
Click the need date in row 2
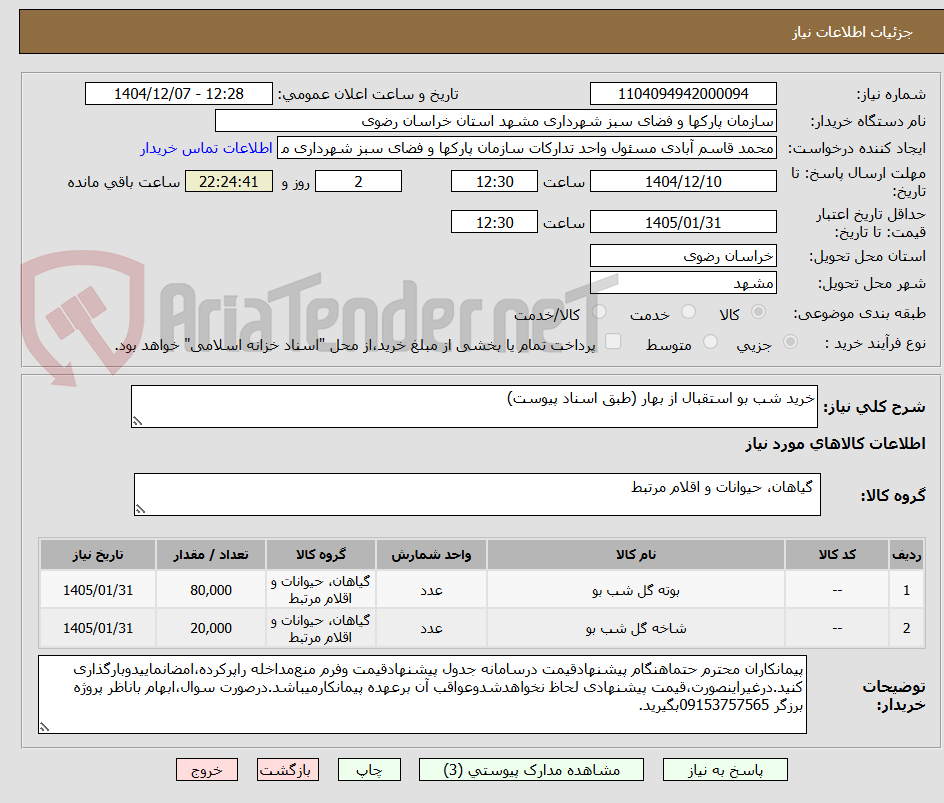click(98, 628)
